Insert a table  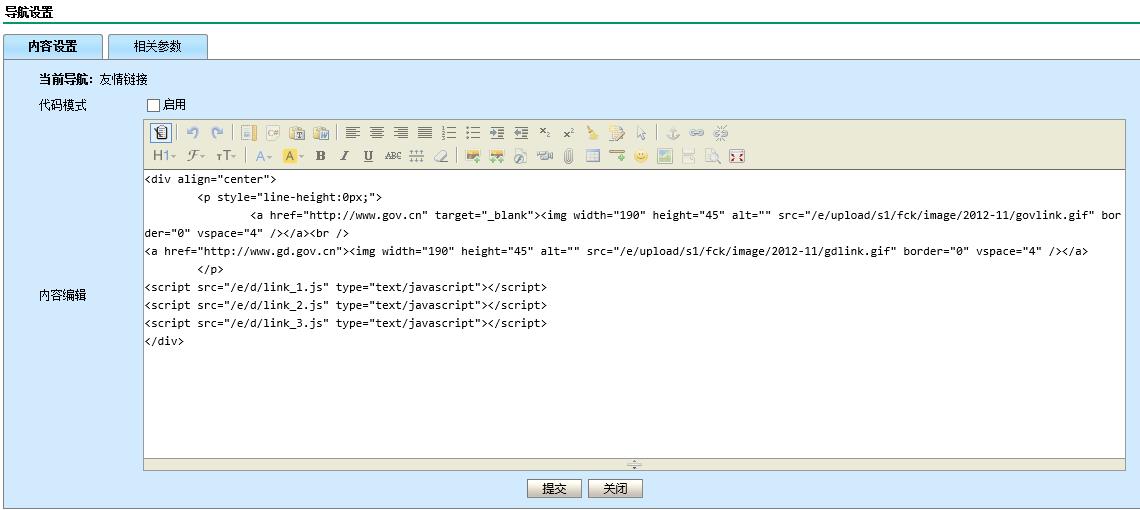point(593,156)
